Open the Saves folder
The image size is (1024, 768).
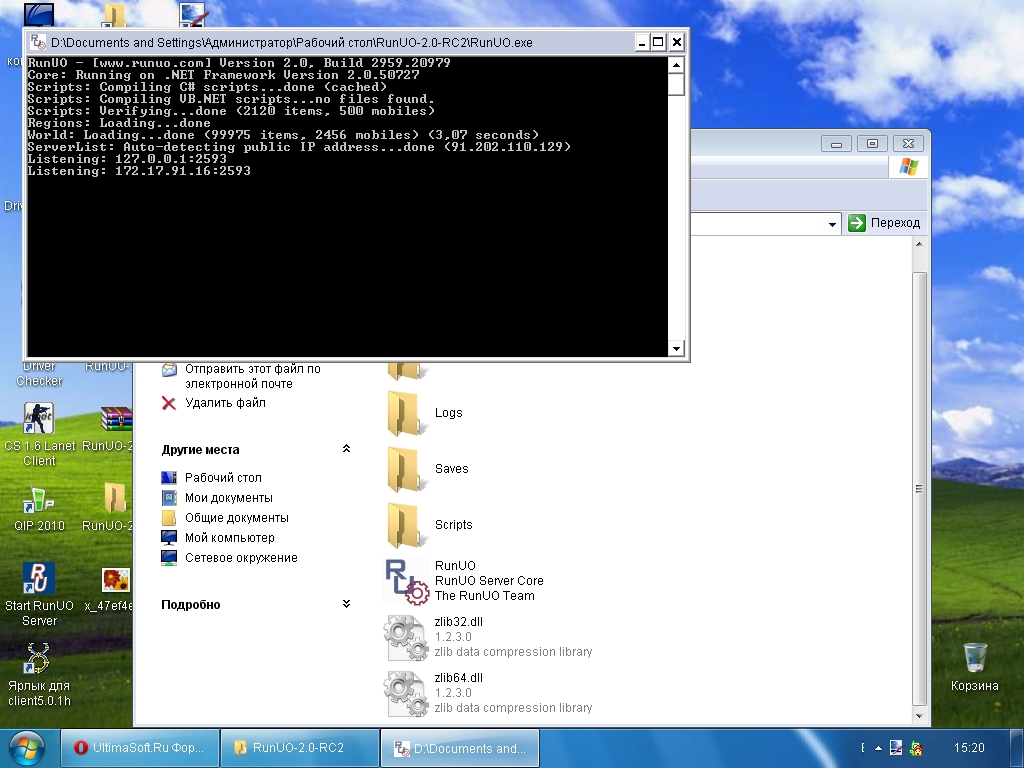click(x=404, y=468)
